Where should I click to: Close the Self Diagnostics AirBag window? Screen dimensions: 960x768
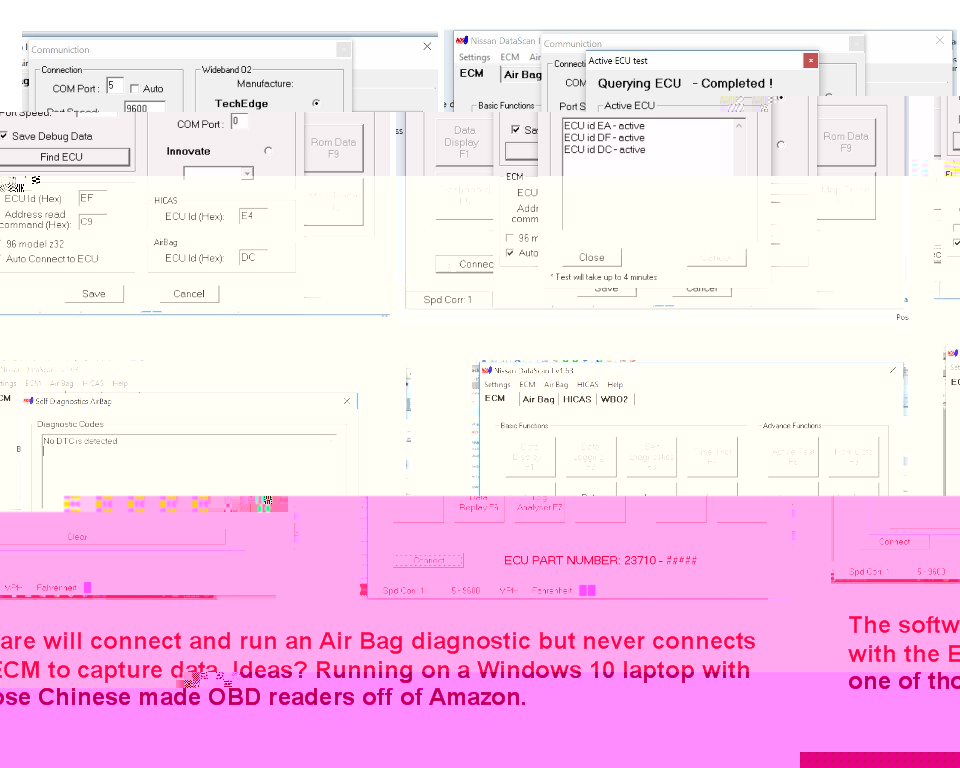[x=347, y=401]
